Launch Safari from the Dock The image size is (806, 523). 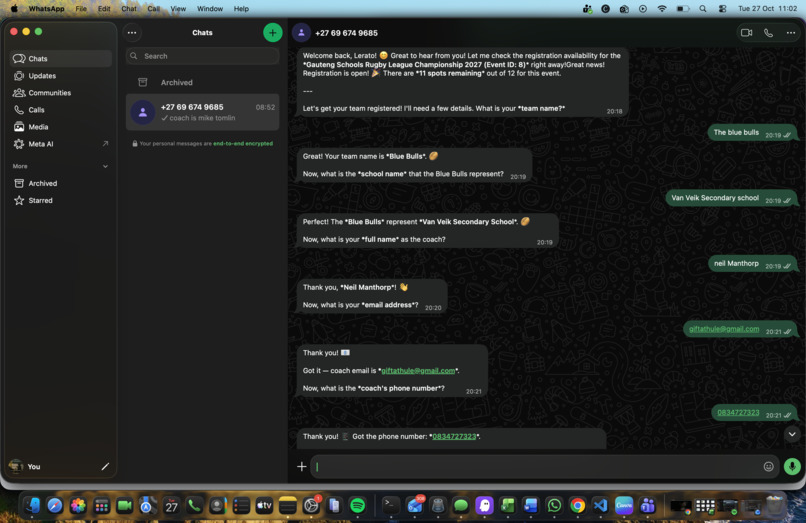[55, 506]
